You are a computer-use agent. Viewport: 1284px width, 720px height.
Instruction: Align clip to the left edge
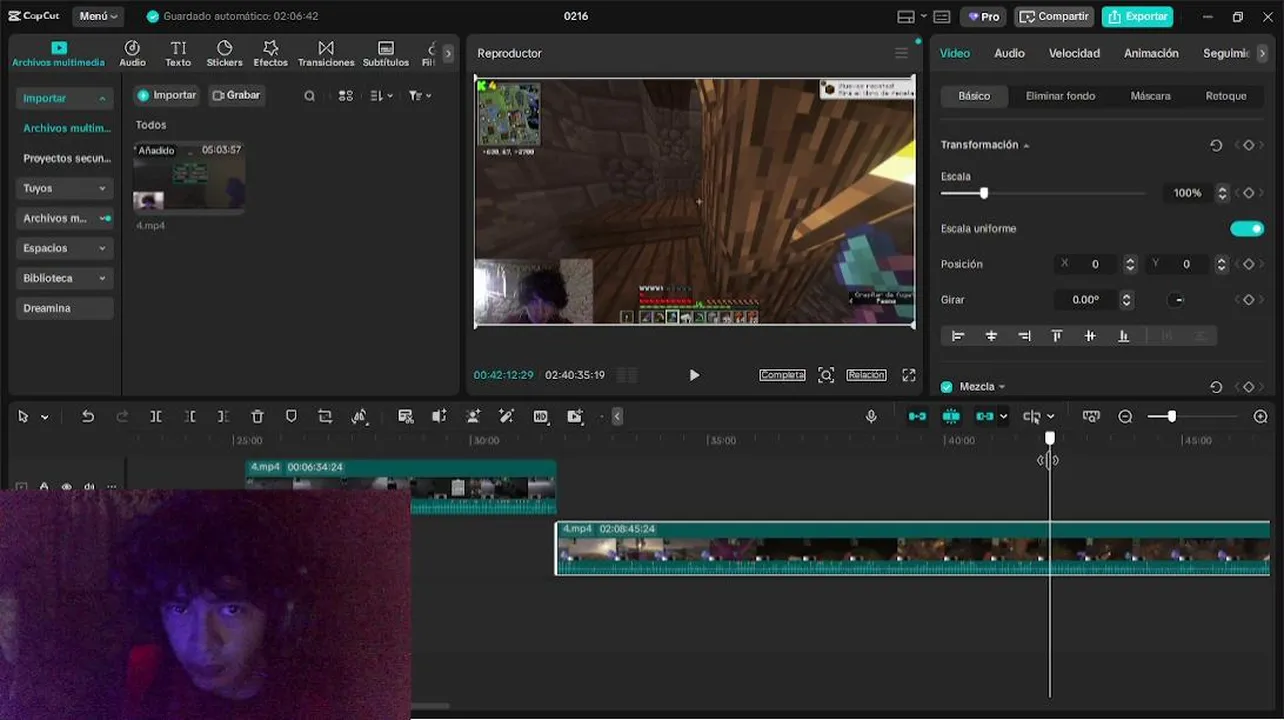click(x=958, y=336)
